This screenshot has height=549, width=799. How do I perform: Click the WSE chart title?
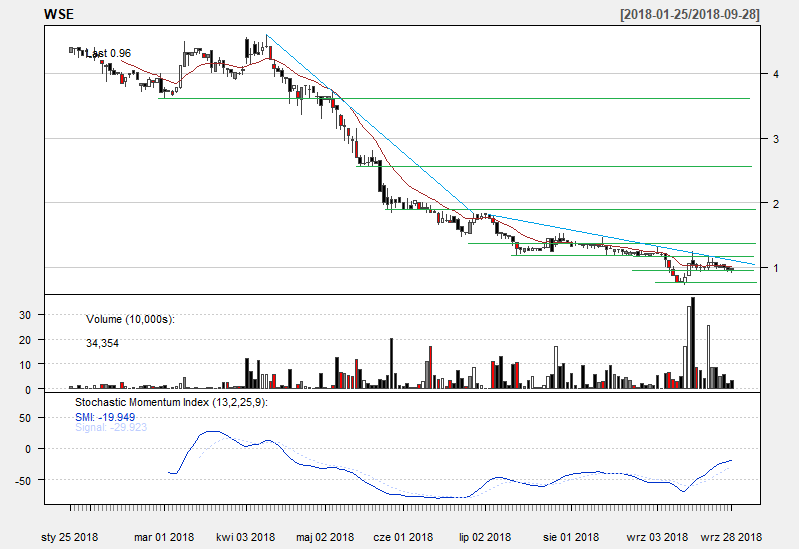tap(59, 14)
